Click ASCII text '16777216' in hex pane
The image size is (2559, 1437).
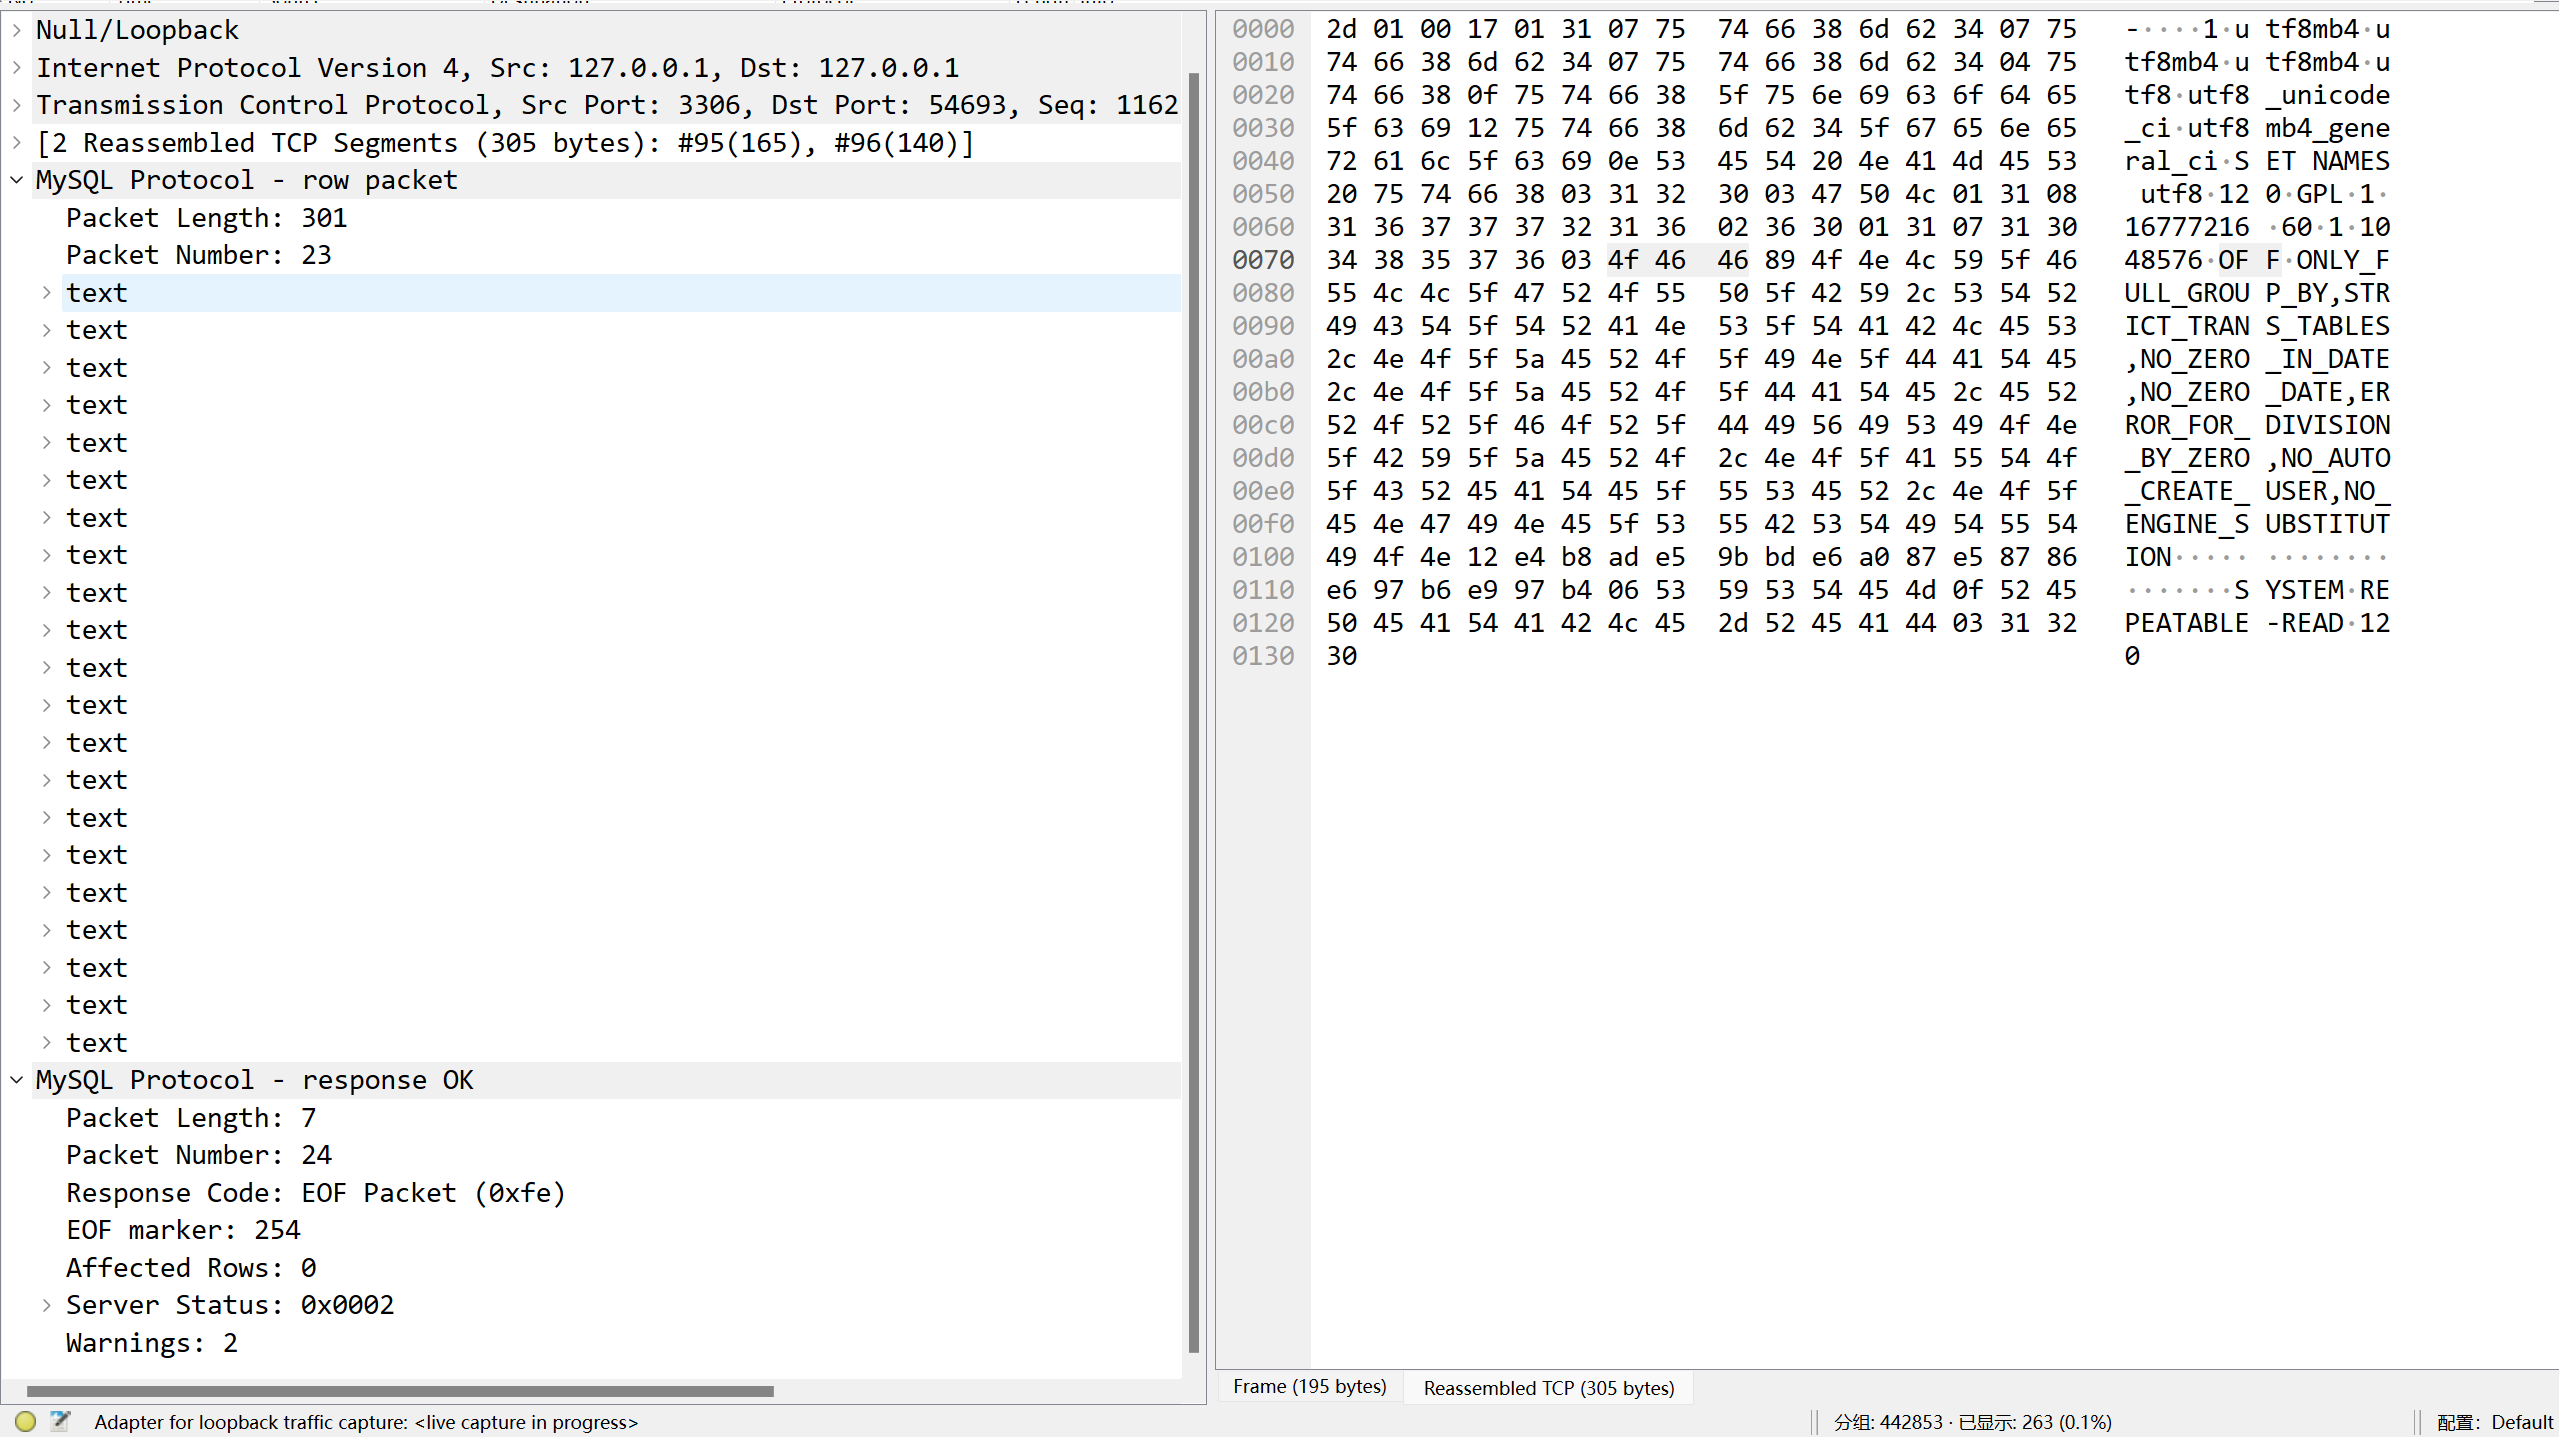2186,227
